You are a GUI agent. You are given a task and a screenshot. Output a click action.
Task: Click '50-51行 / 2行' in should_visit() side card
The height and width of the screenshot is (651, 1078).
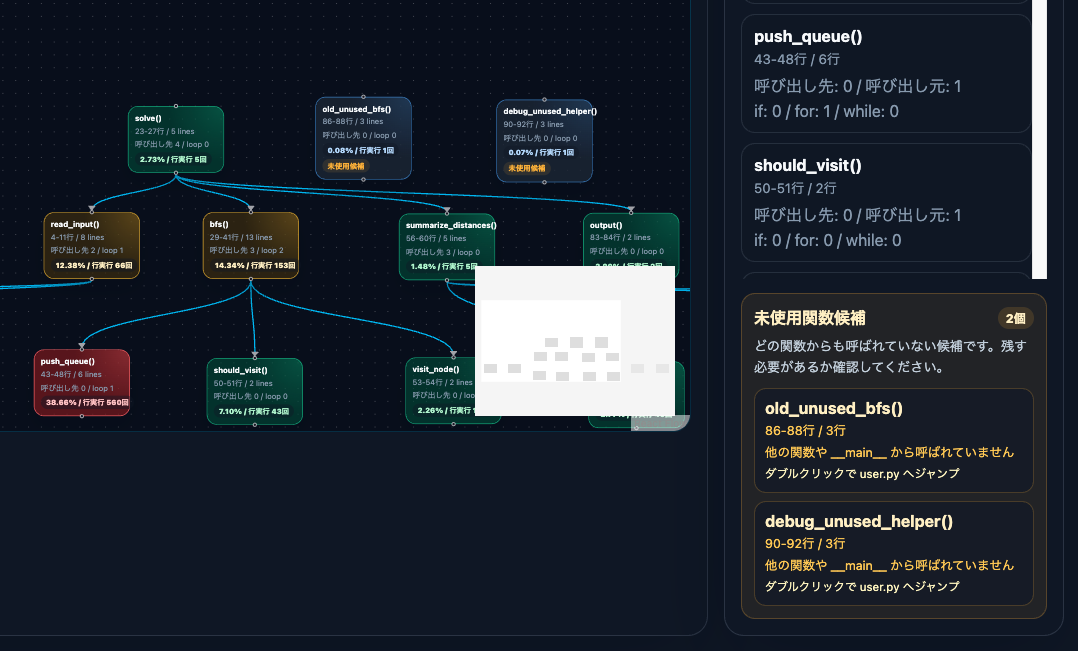[x=795, y=188]
